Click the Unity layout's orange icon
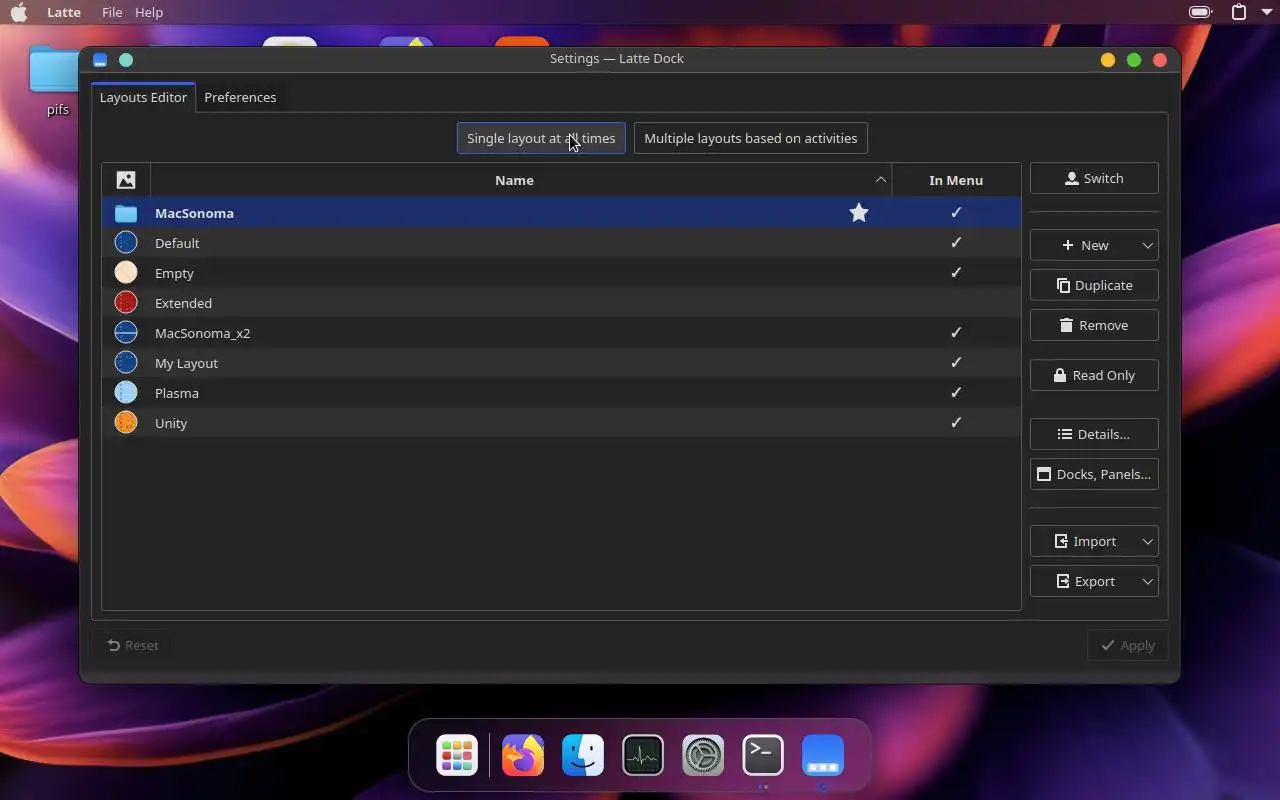1280x800 pixels. tap(126, 423)
